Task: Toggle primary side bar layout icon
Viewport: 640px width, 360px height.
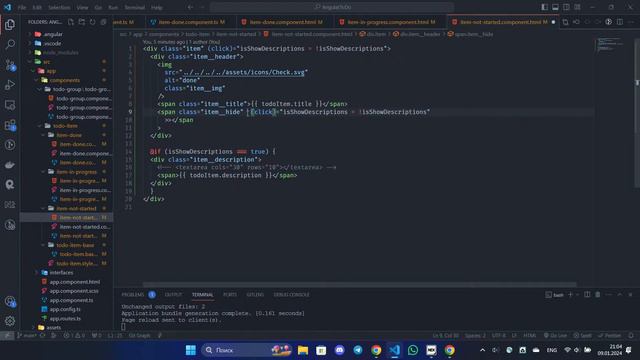Action: point(544,7)
